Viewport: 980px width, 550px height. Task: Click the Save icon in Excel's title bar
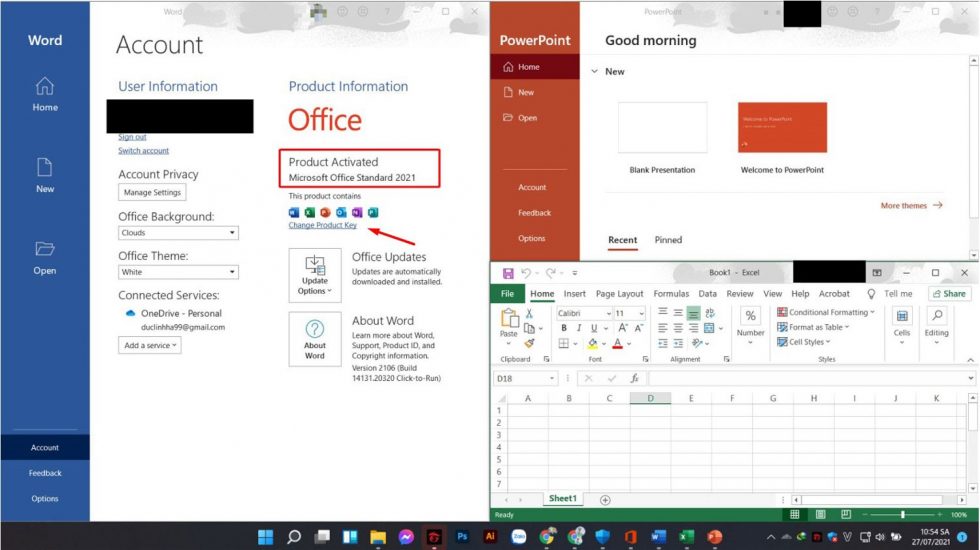pos(508,273)
